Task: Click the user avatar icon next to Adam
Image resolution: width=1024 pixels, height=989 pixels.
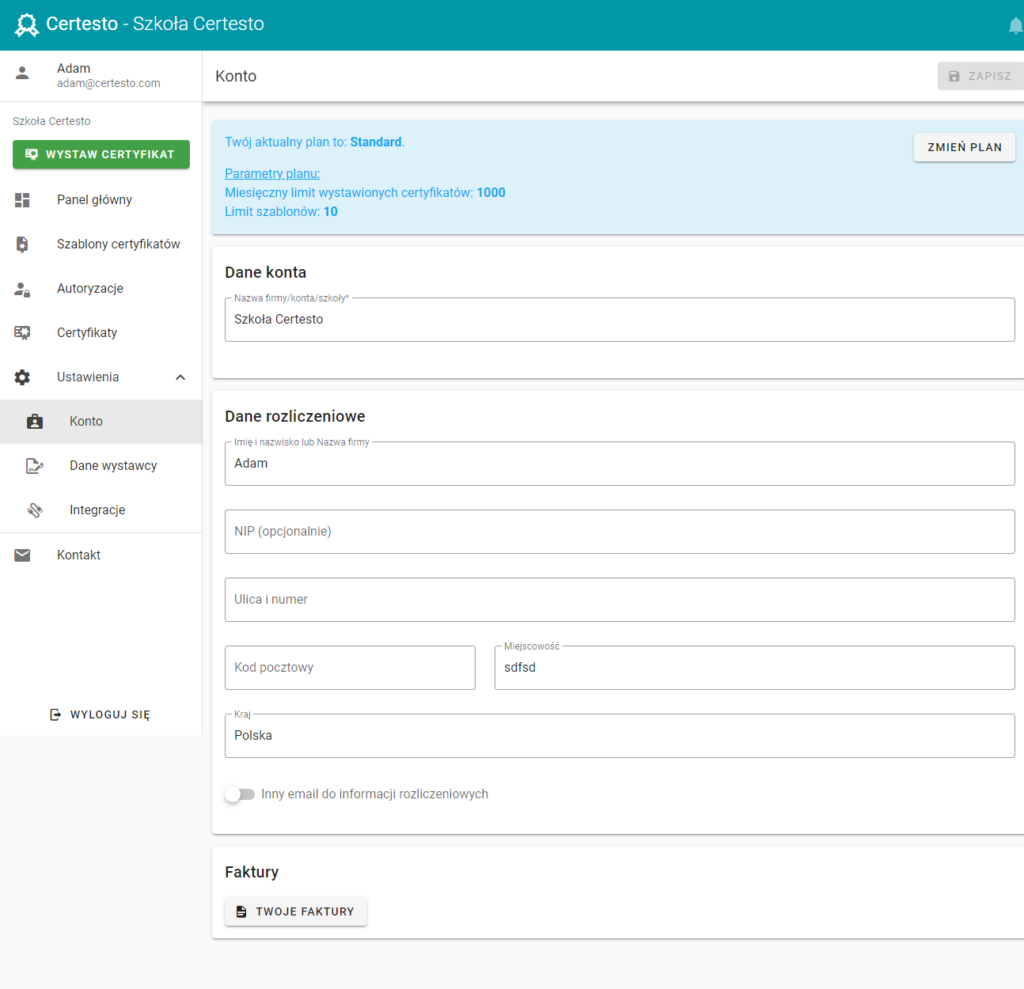Action: 22,73
